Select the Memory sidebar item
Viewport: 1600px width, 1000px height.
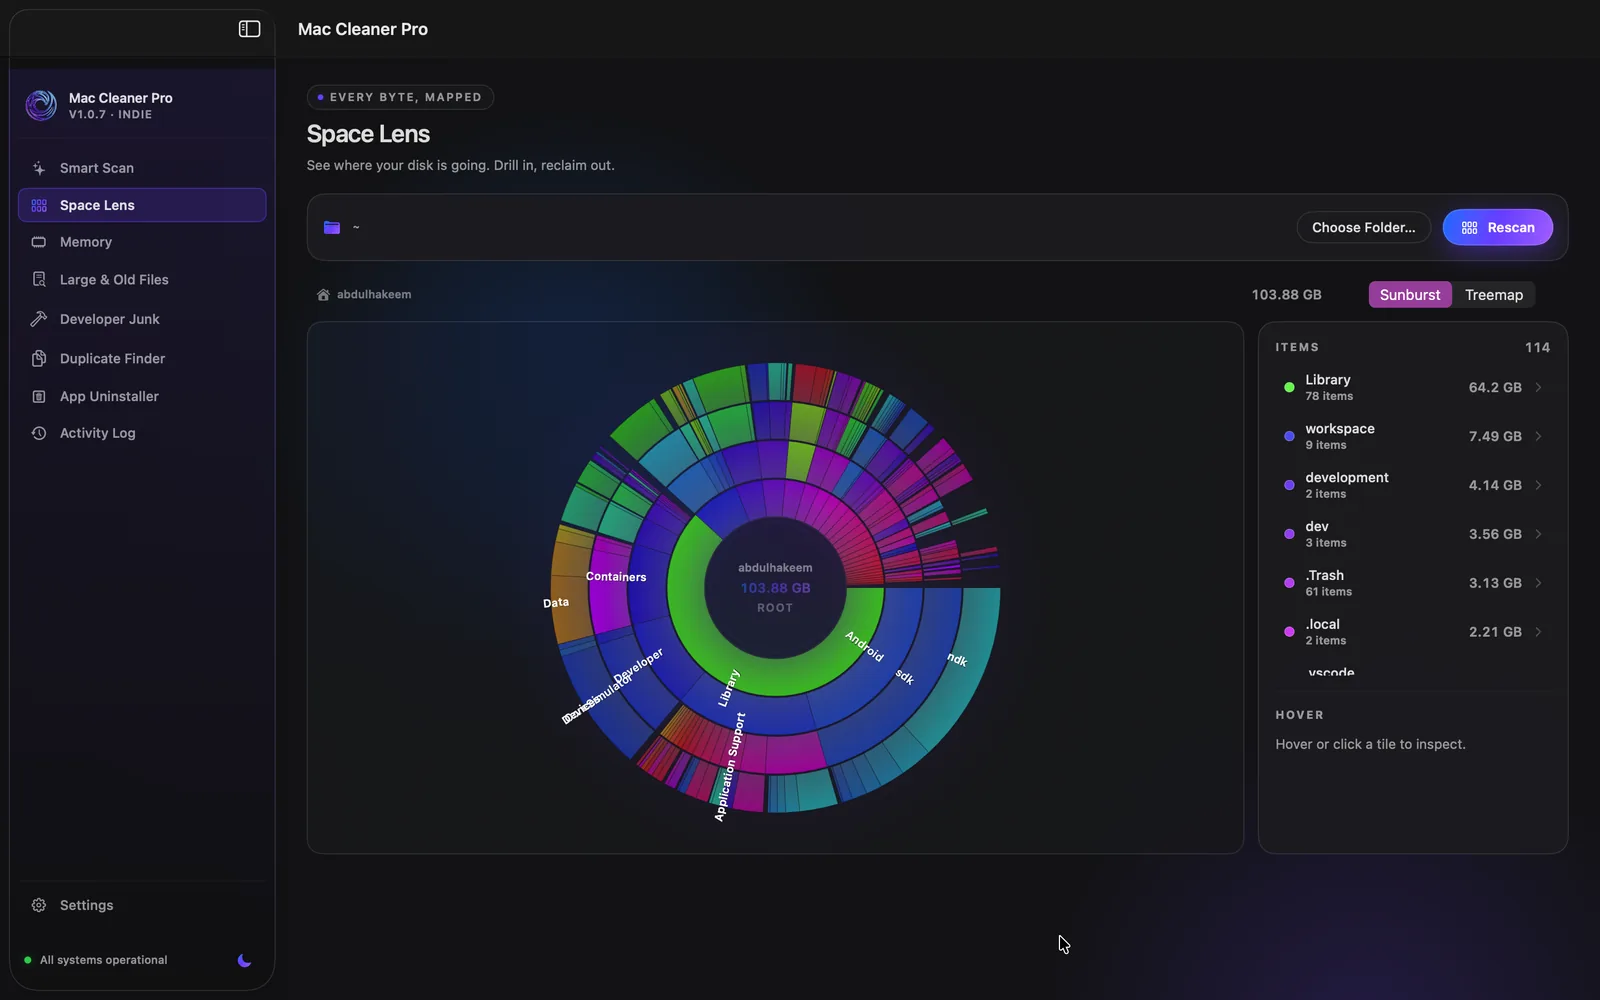pos(142,242)
